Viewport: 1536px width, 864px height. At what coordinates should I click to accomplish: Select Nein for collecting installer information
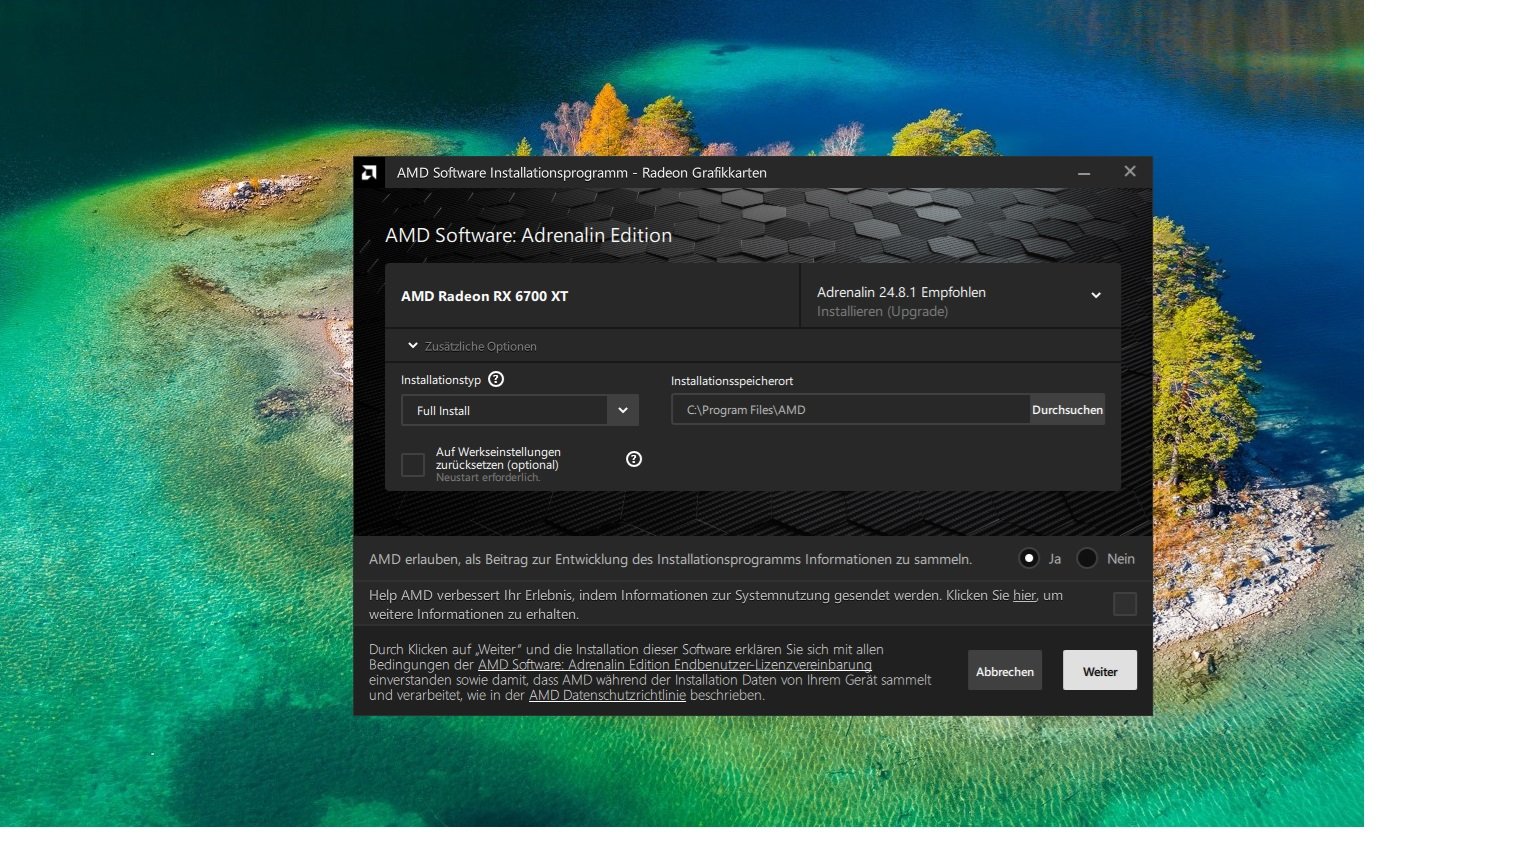coord(1087,558)
